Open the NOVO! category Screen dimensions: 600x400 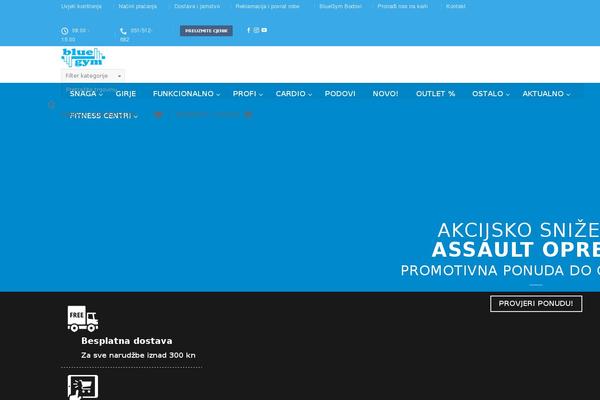(385, 94)
